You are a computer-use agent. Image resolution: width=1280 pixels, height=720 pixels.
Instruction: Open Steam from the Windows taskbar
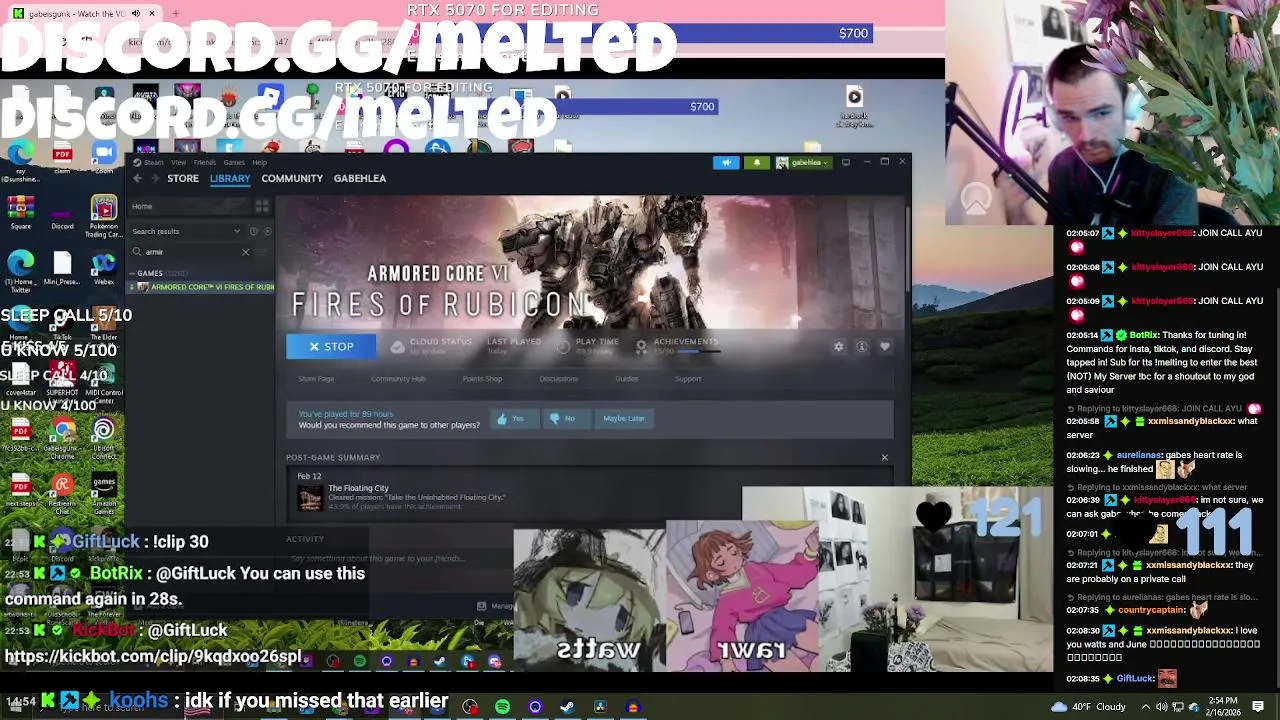(567, 707)
